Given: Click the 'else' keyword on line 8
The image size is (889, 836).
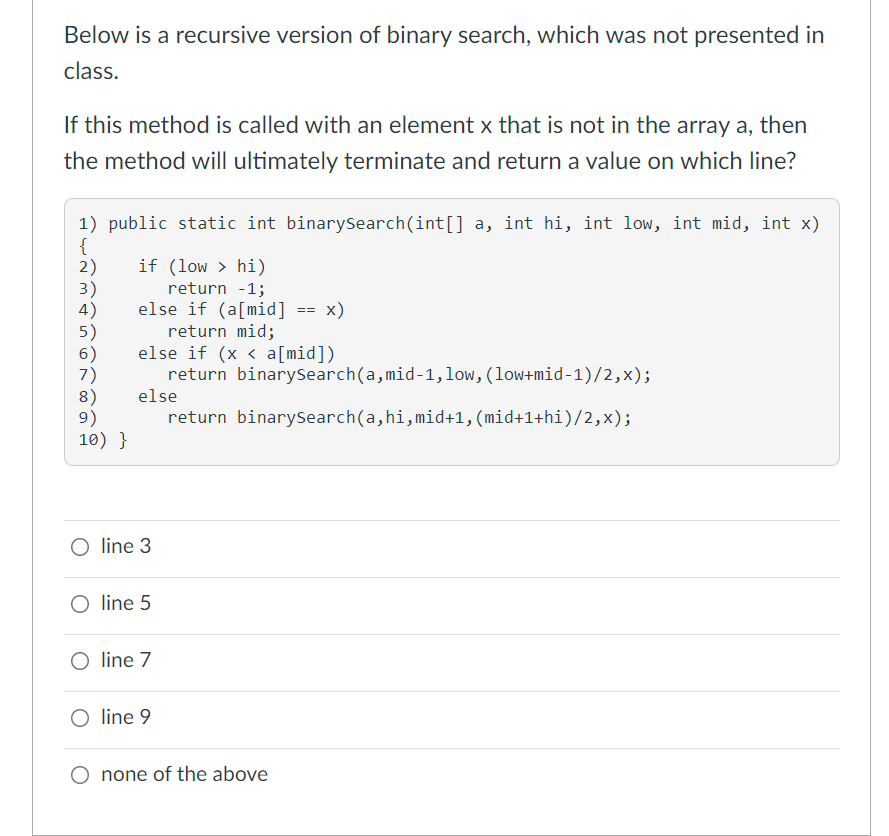Looking at the screenshot, I should coord(152,396).
